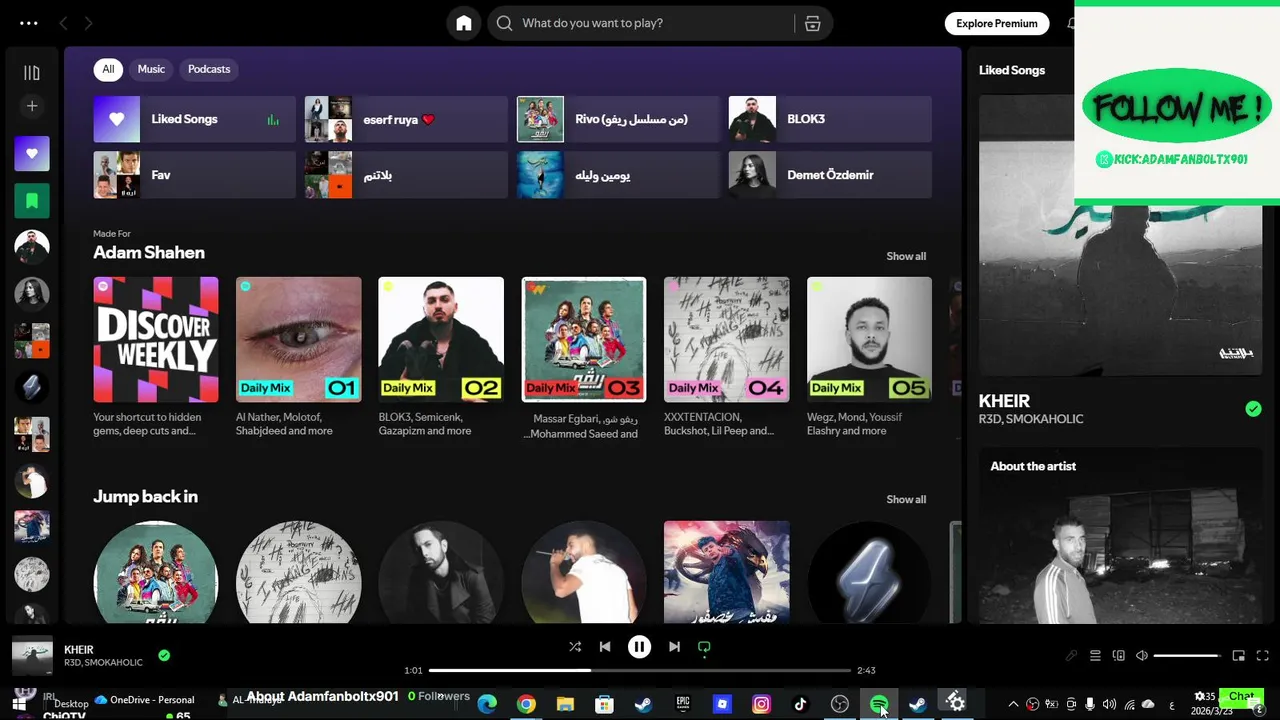Open Your Episodes green bookmark in sidebar

click(x=32, y=200)
